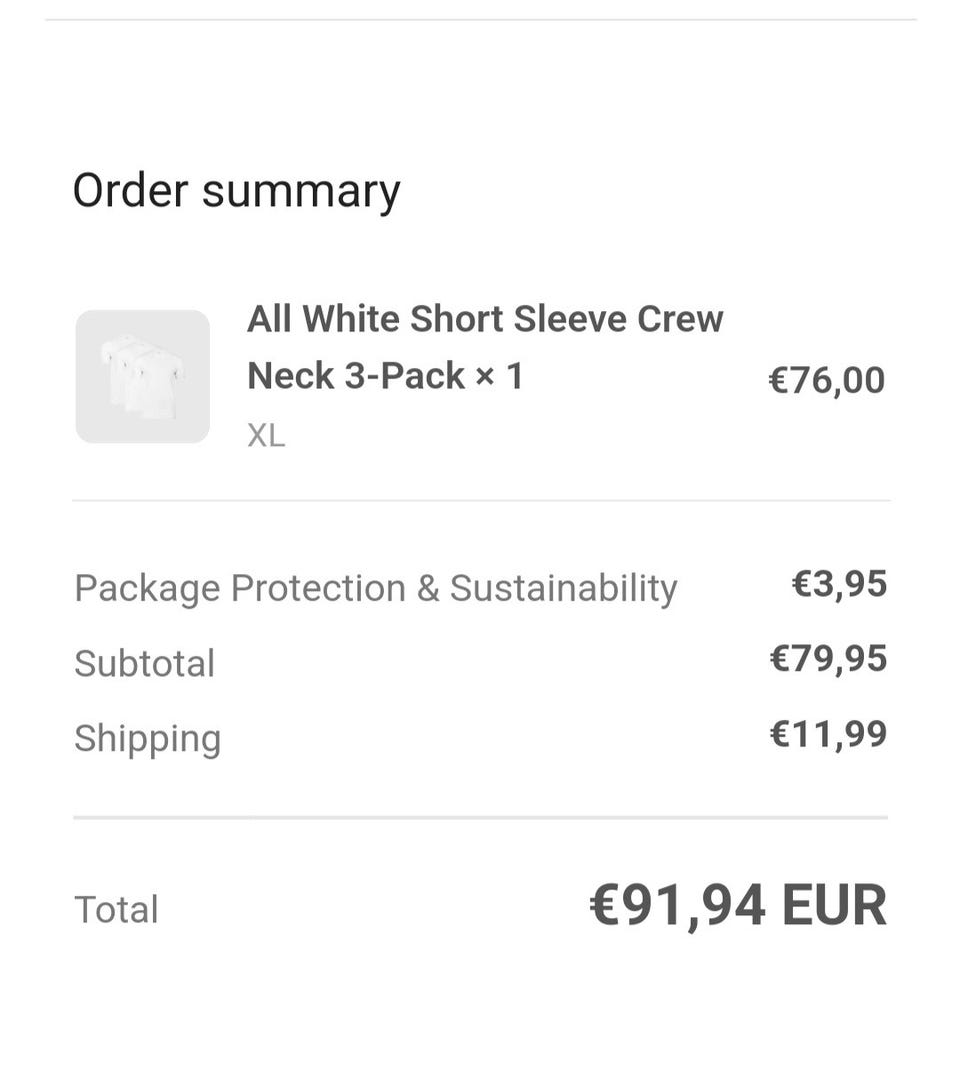Click the Total label

point(116,909)
